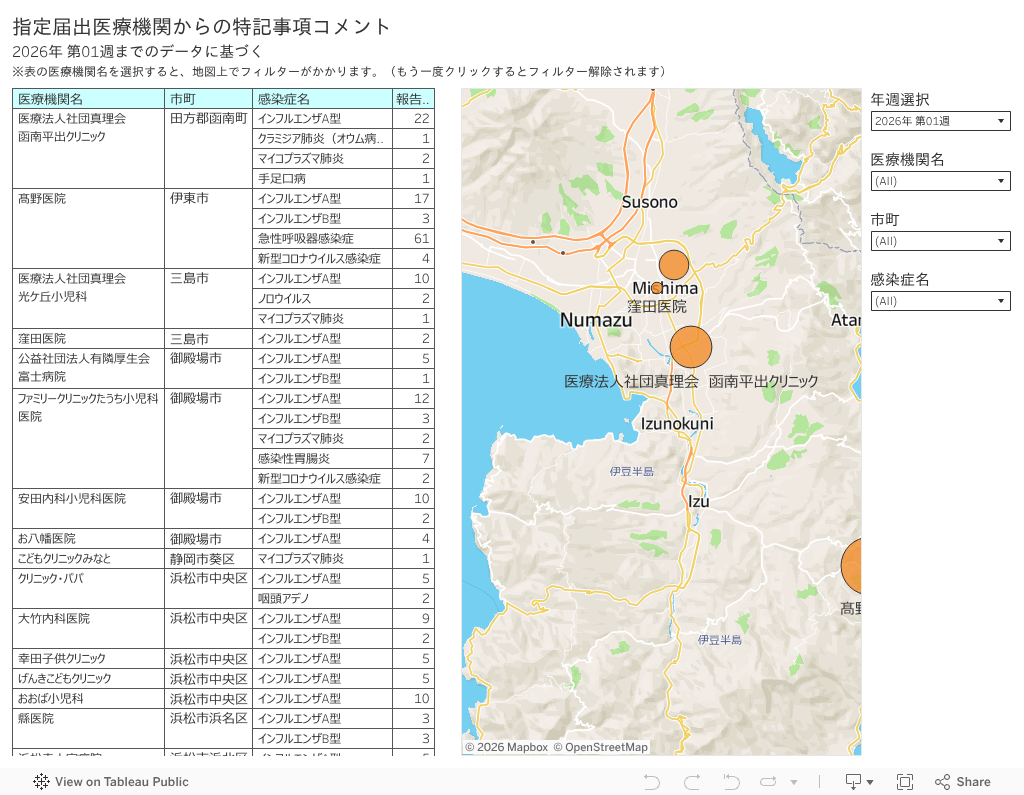This screenshot has height=795, width=1024.
Task: Click the Refresh data icon
Action: (x=769, y=782)
